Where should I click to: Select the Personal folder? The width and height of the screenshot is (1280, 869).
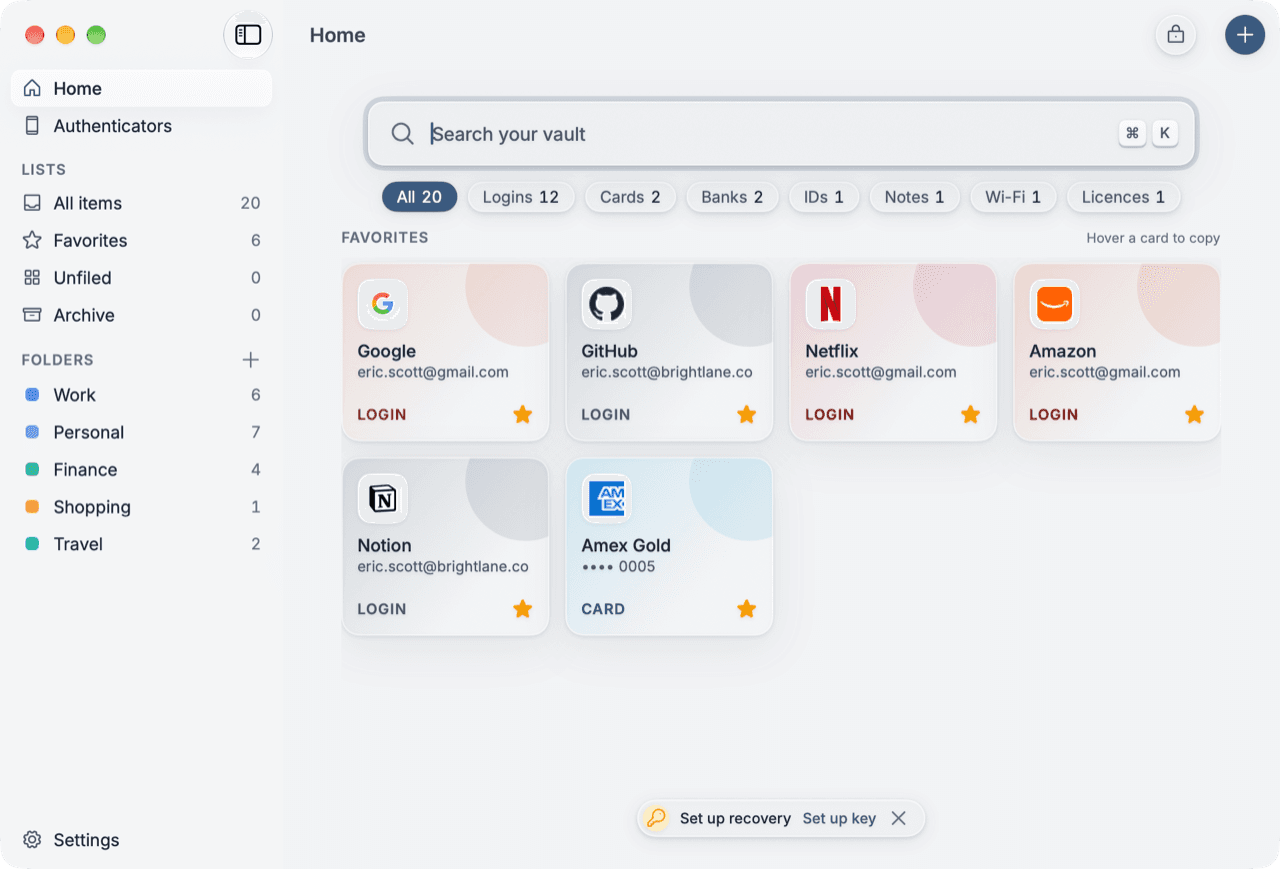click(141, 432)
